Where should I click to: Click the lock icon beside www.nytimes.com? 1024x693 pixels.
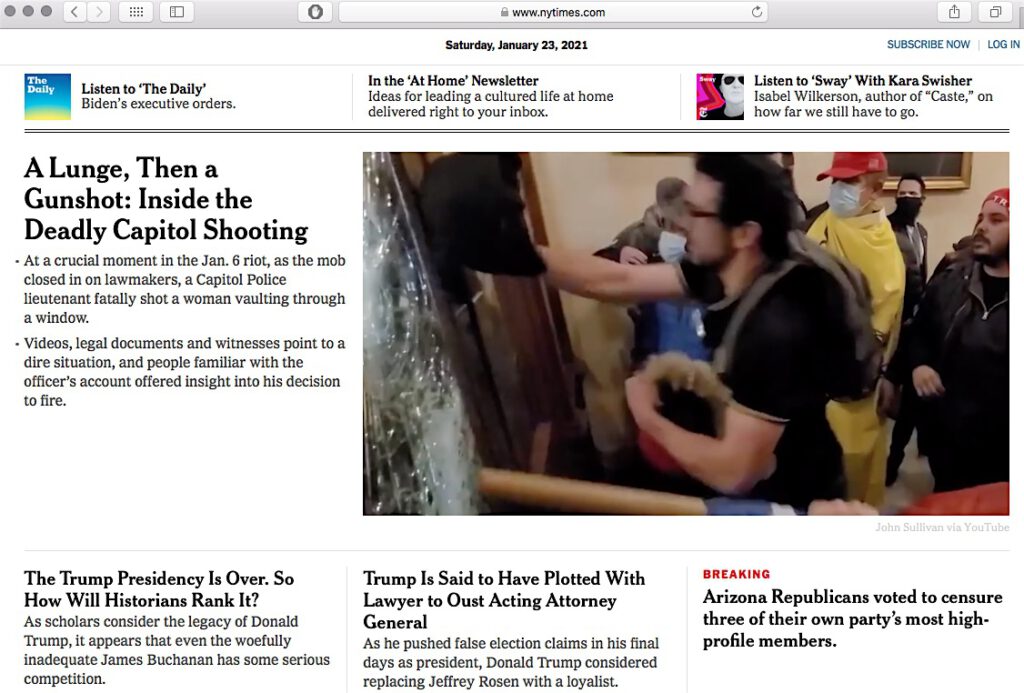[504, 12]
